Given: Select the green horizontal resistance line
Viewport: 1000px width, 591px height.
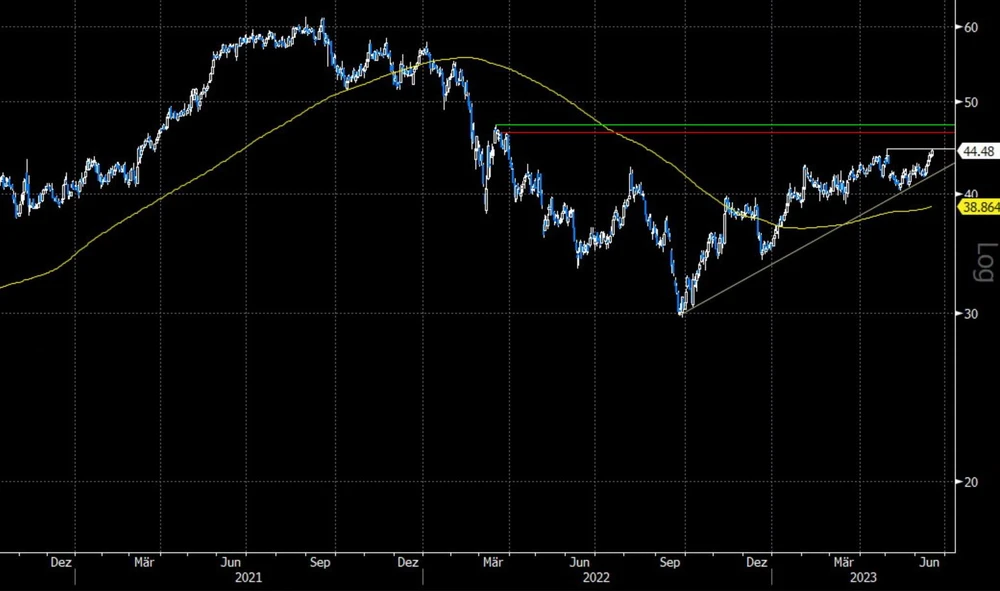Looking at the screenshot, I should [x=720, y=125].
